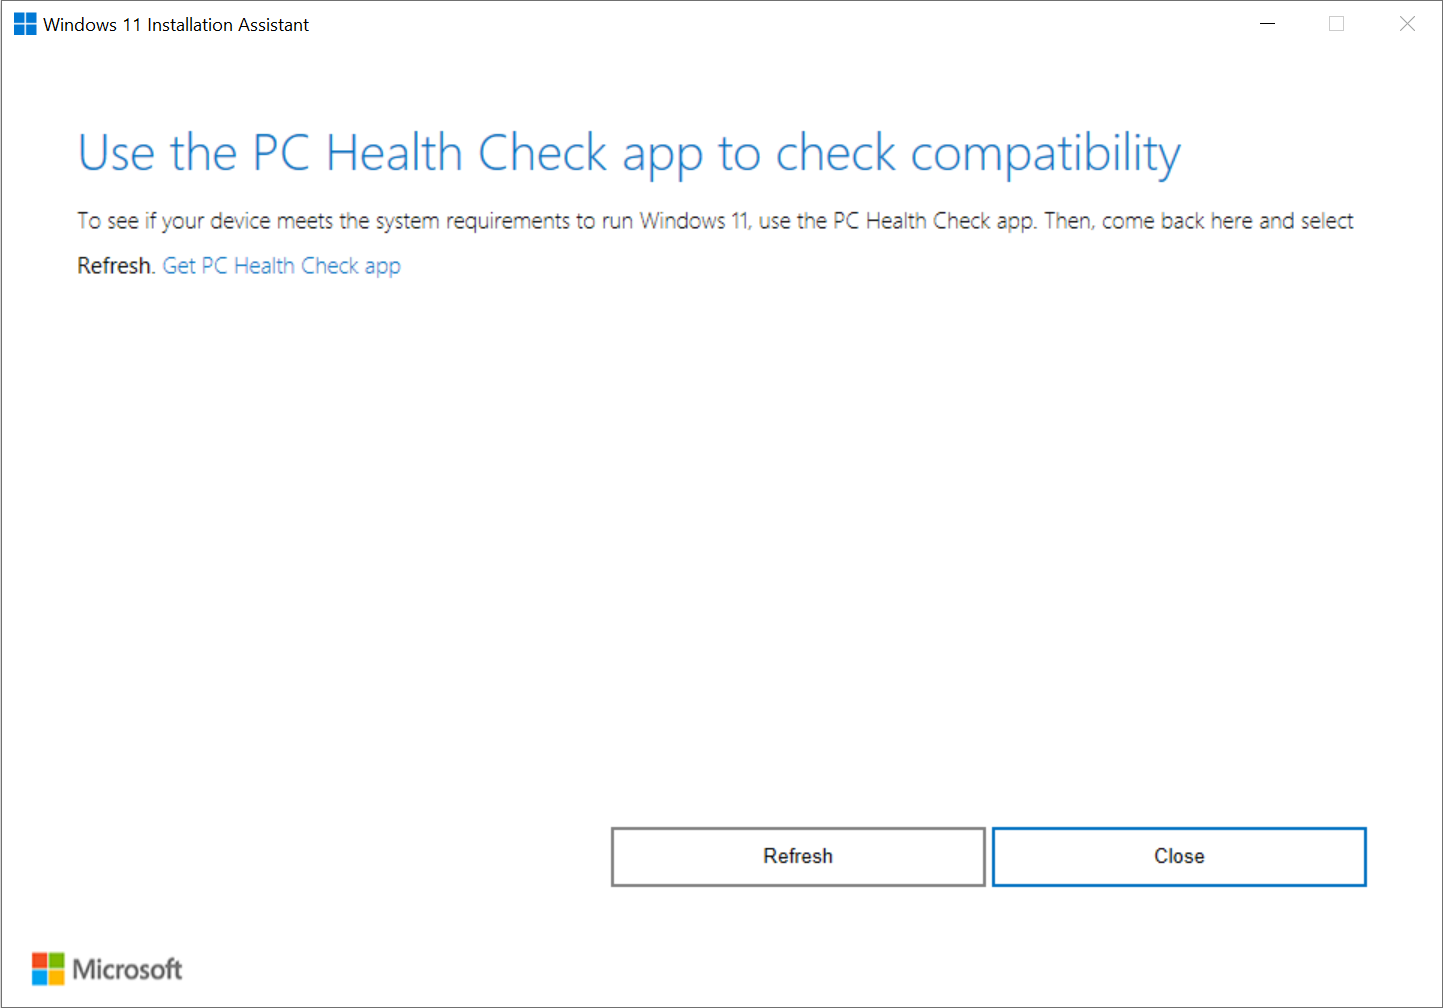Click the Microsoft logo at bottom left
1443x1008 pixels.
tap(105, 968)
